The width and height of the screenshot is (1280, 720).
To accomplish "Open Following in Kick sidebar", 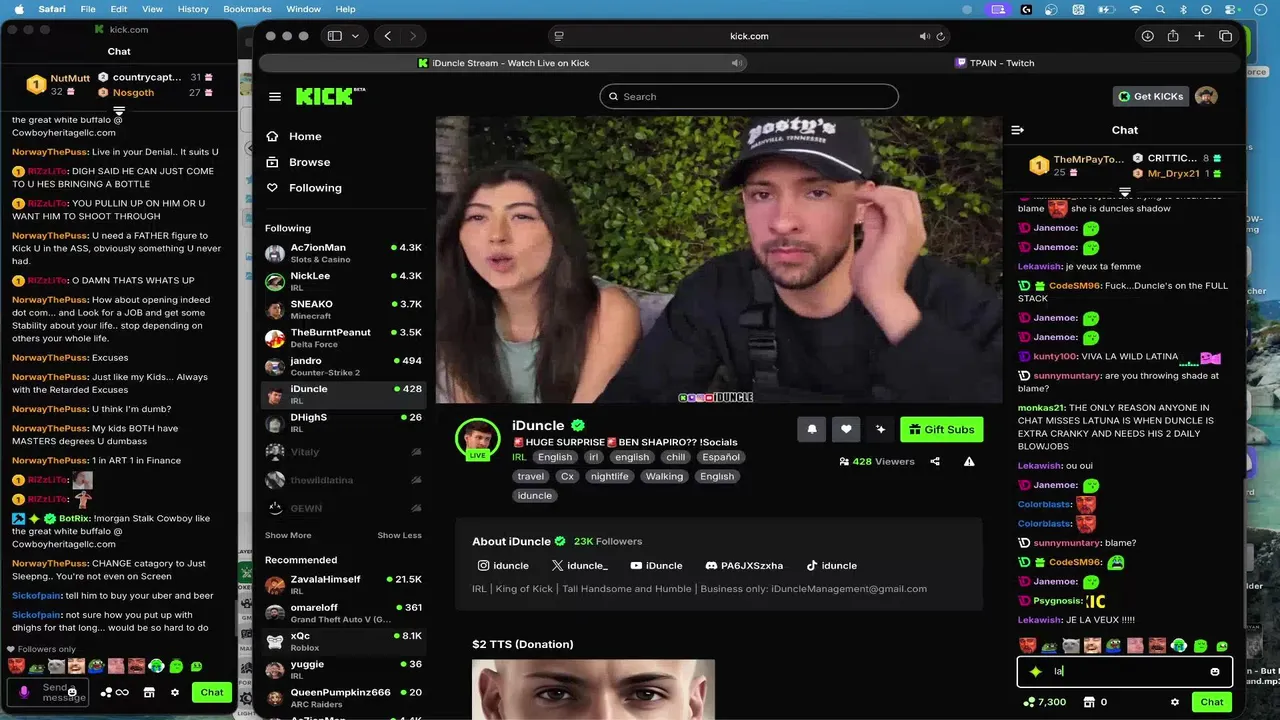I will (315, 188).
